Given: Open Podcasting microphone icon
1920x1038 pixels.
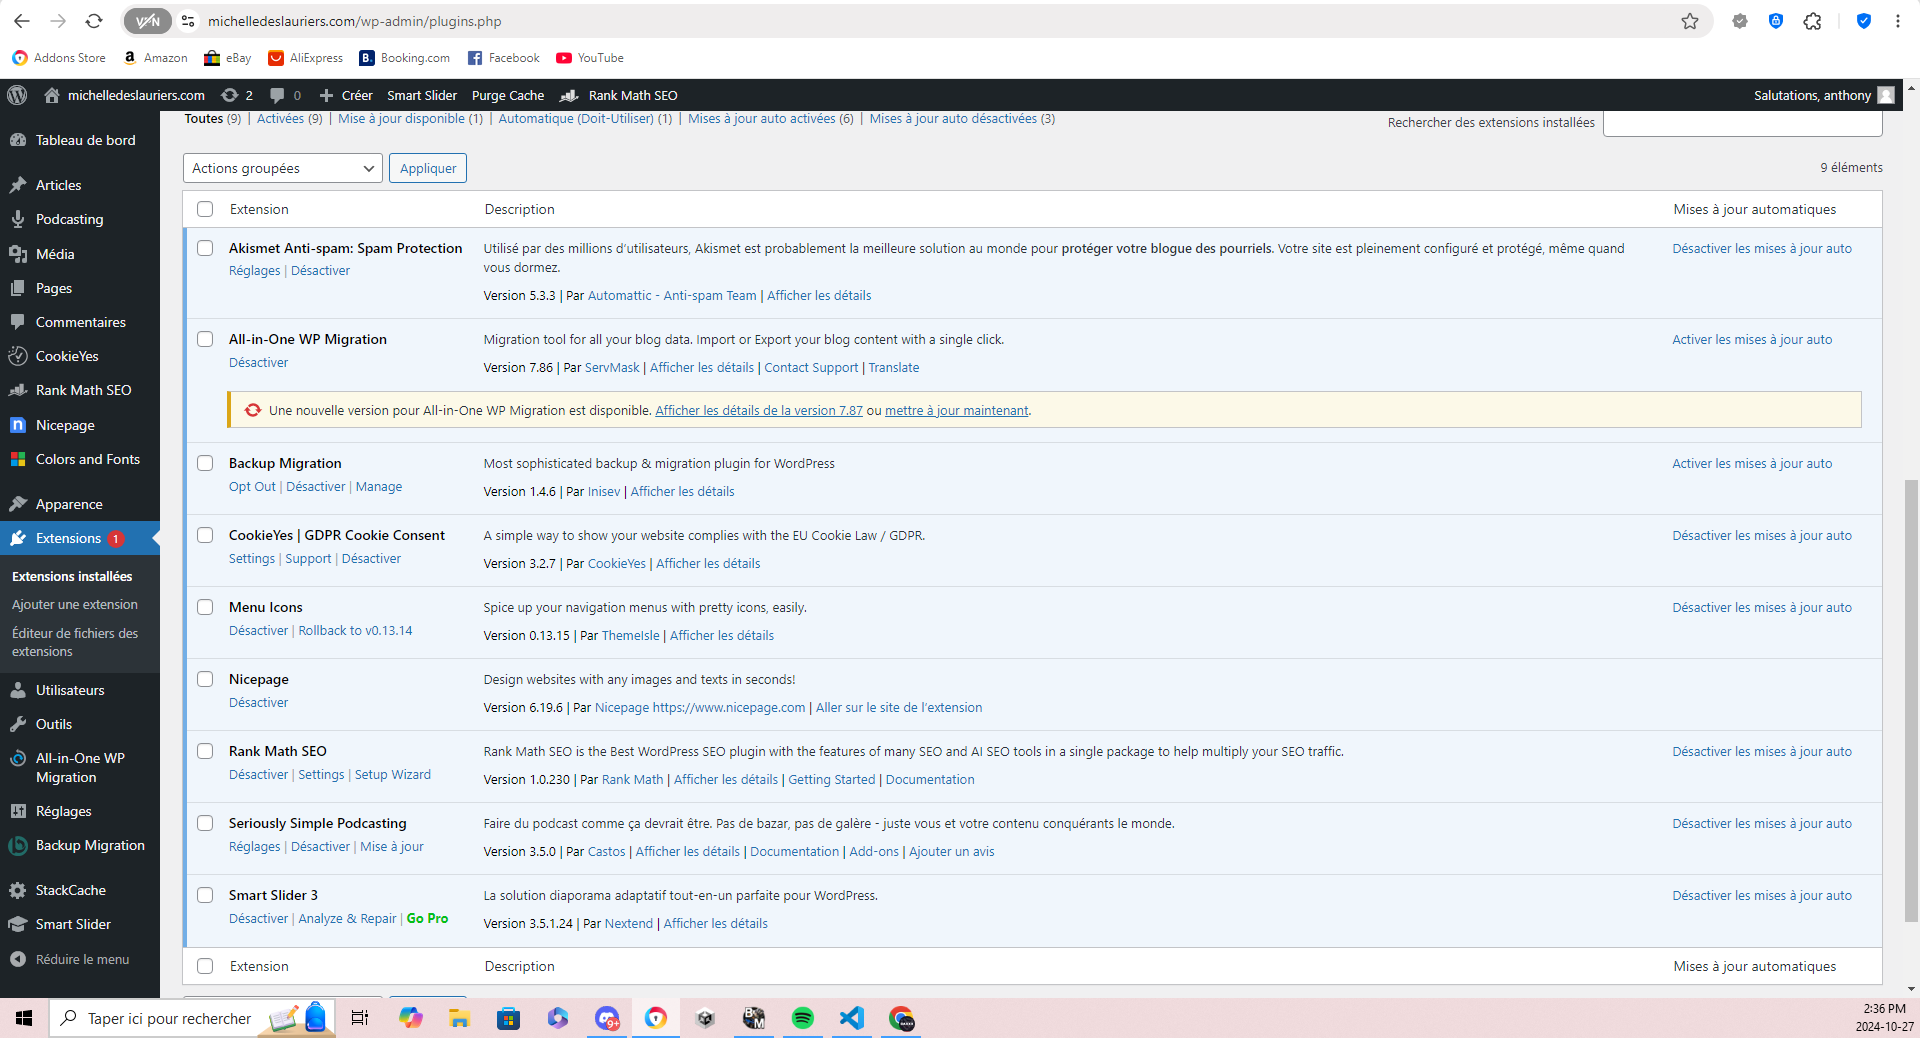Looking at the screenshot, I should pyautogui.click(x=18, y=219).
